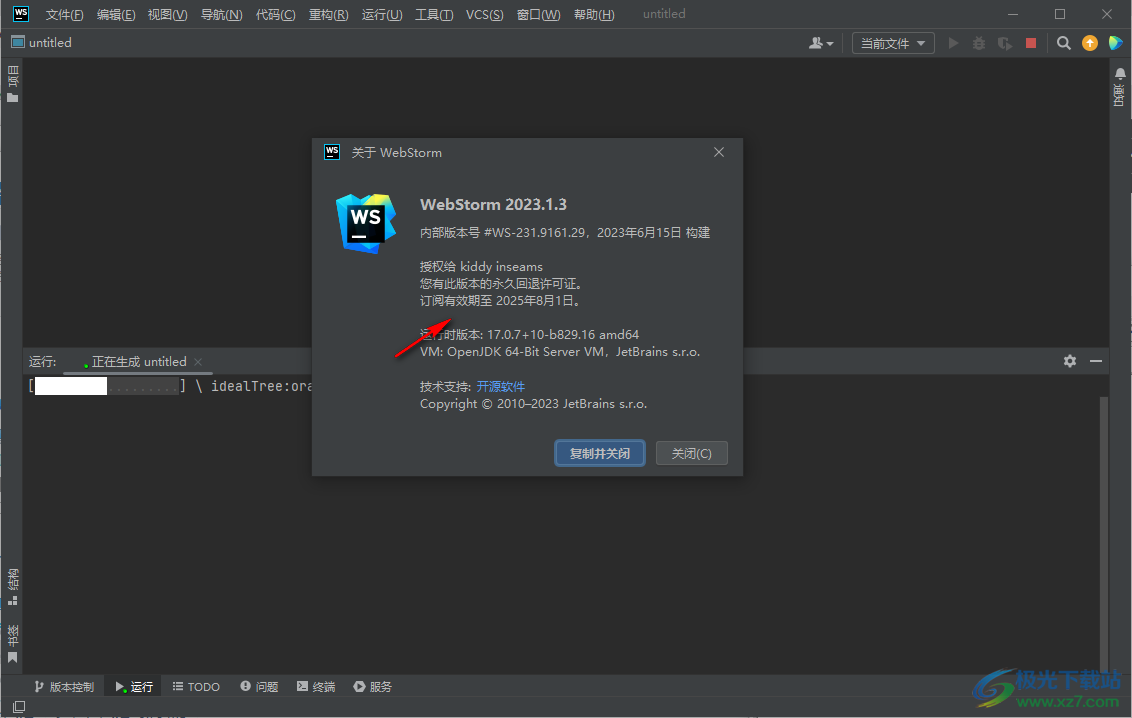
Task: Click the Debug bug icon
Action: click(979, 43)
